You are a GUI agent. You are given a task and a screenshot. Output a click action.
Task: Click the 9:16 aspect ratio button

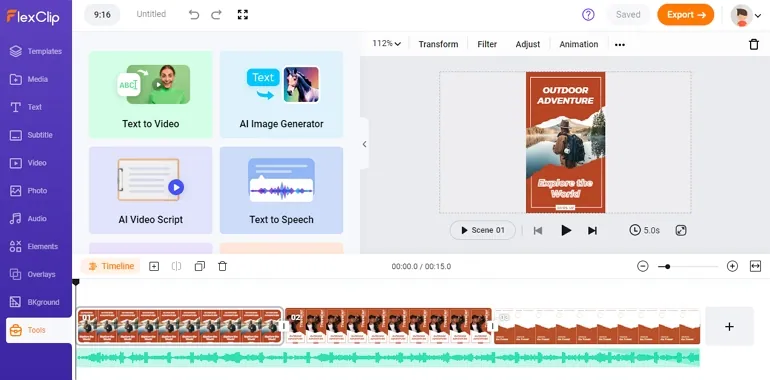102,15
